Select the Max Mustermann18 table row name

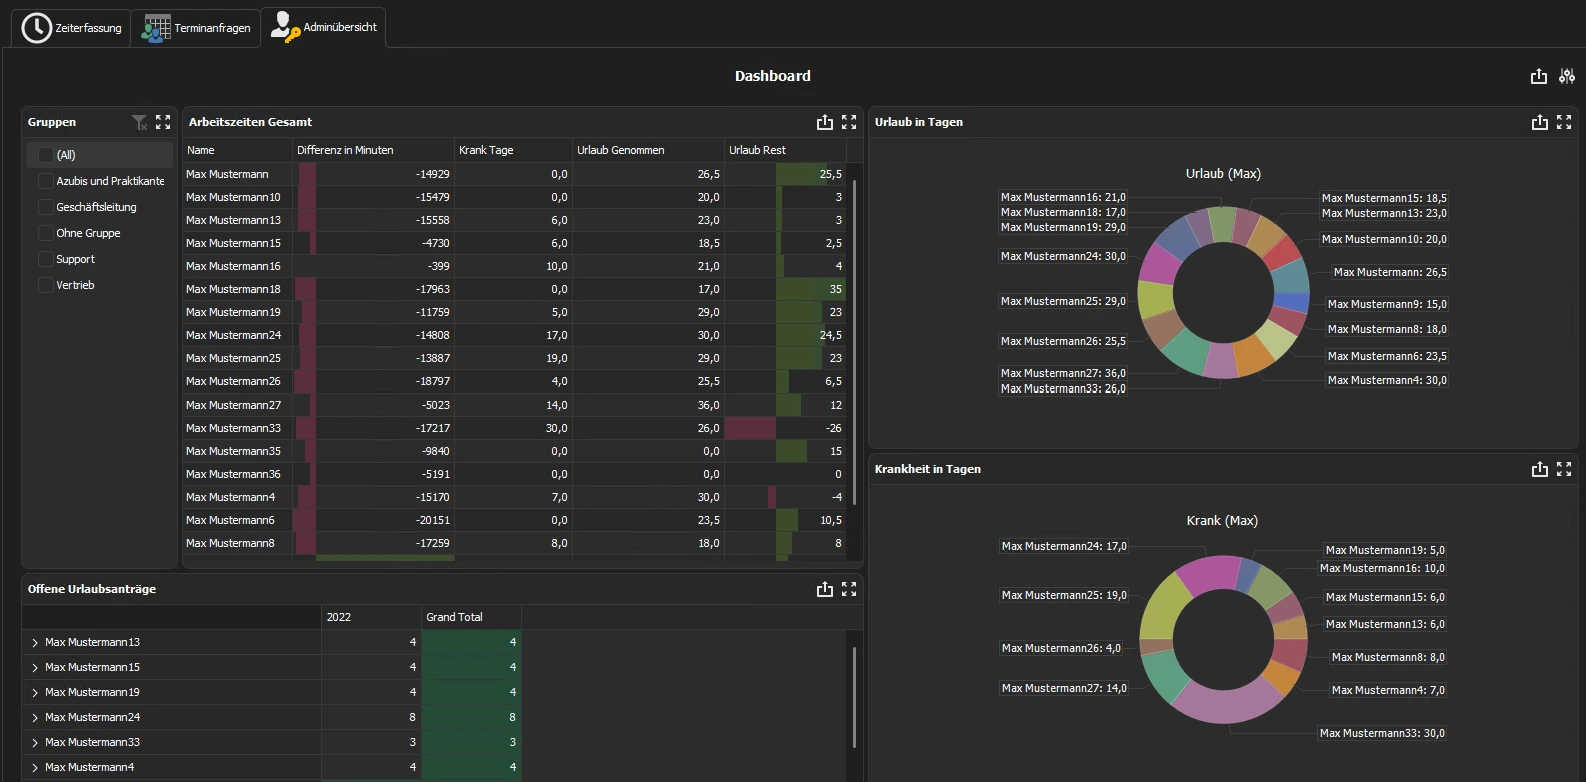pyautogui.click(x=233, y=289)
